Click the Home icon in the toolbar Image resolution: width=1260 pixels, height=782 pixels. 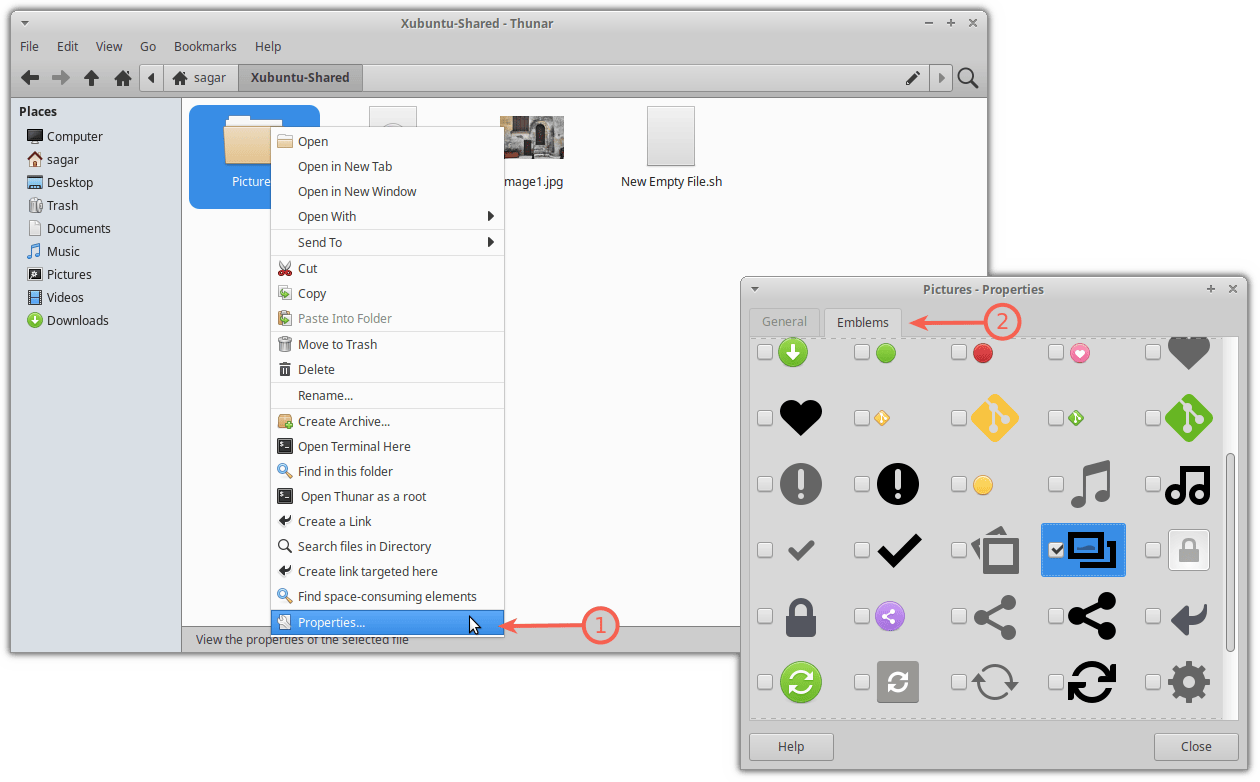[x=123, y=78]
